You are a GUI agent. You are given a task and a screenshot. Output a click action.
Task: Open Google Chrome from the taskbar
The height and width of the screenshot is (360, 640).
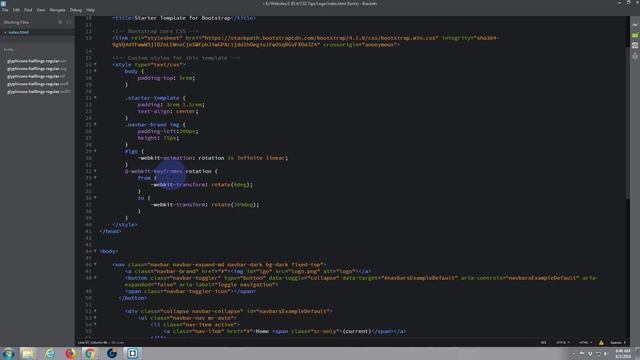[90, 353]
